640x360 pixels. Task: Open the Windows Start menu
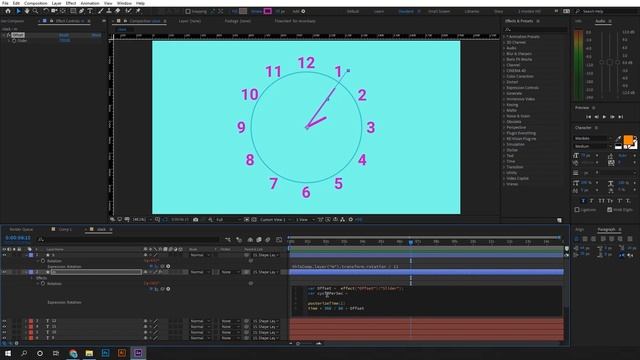(x=8, y=353)
